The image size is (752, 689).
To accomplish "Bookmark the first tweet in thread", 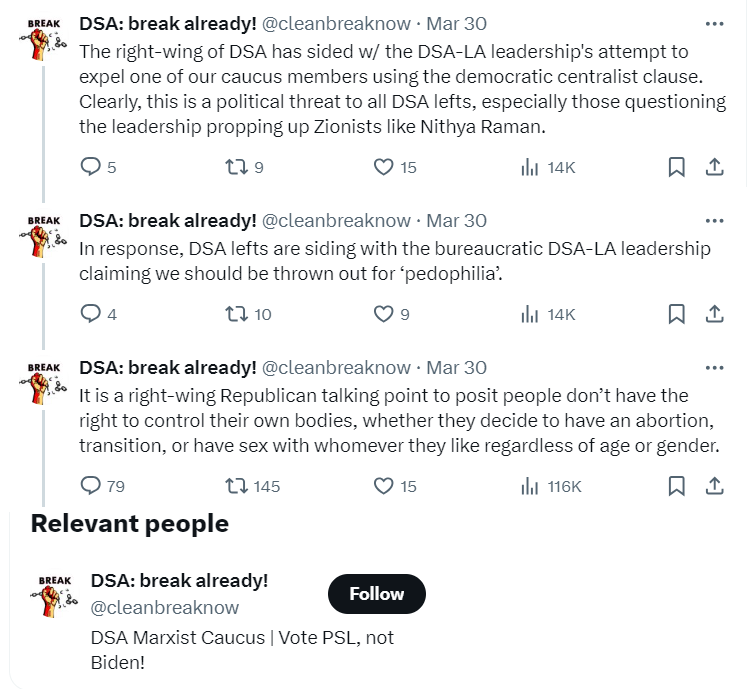I will point(676,168).
